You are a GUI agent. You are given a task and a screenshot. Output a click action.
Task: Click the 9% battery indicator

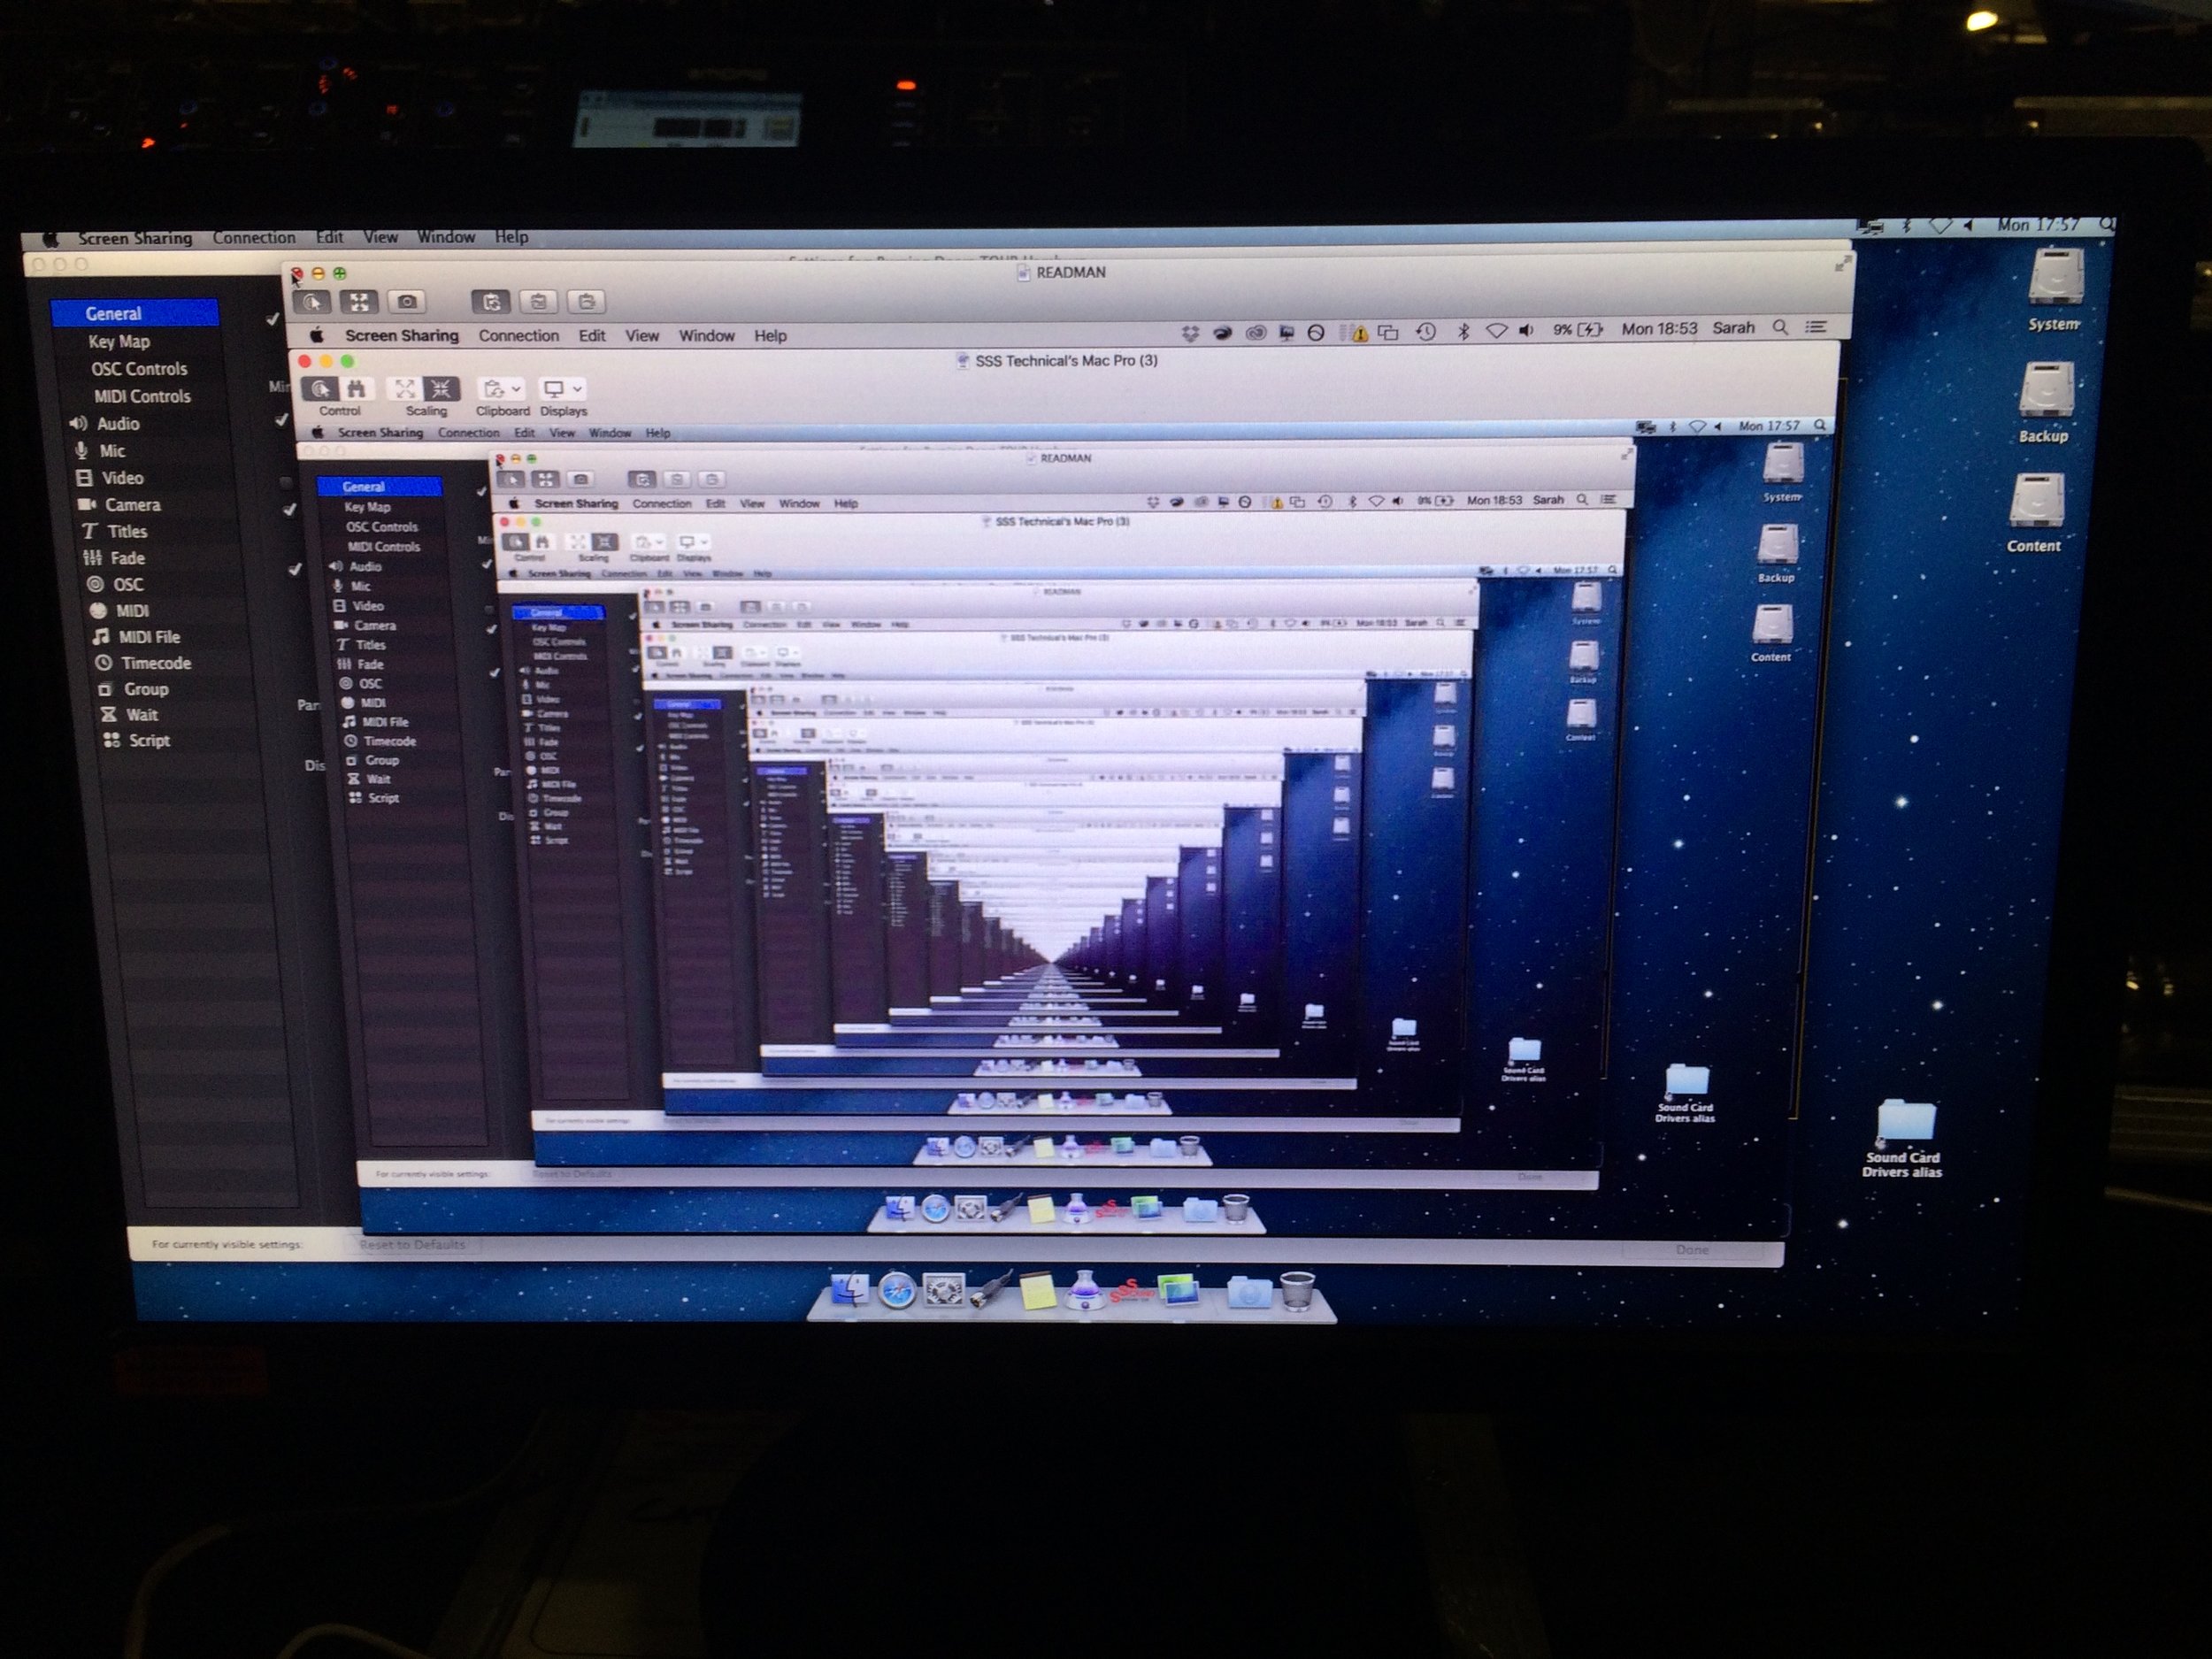[1578, 329]
